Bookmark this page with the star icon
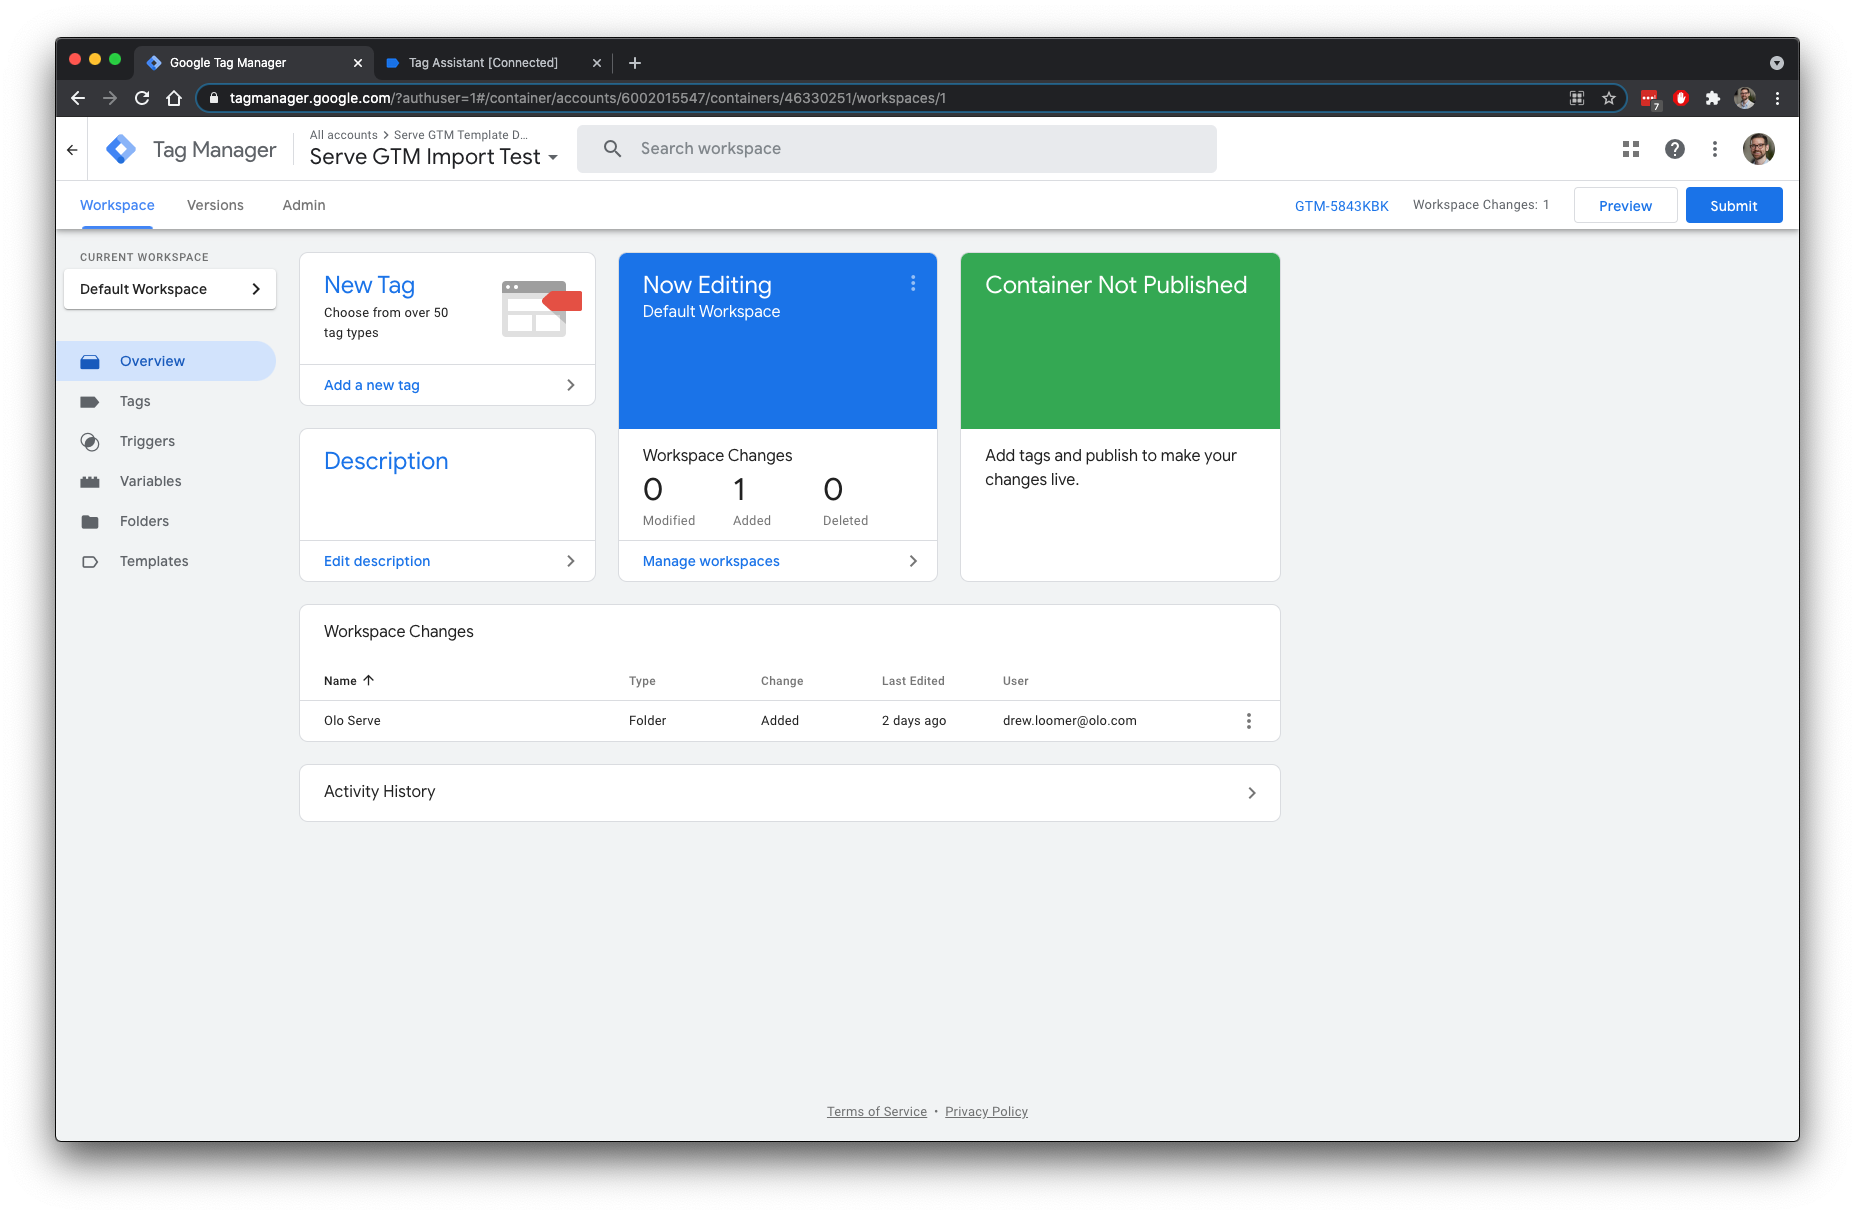Viewport: 1855px width, 1215px height. 1609,98
